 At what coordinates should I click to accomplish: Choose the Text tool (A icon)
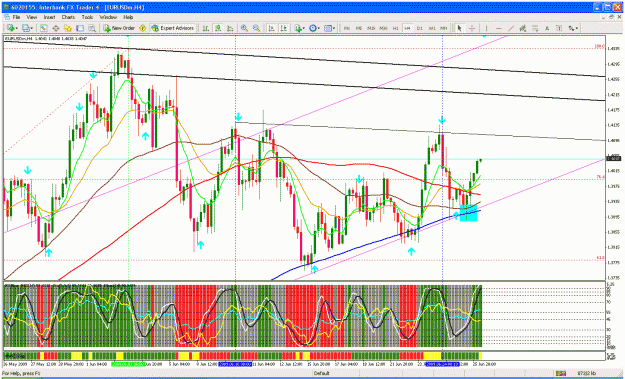547,28
